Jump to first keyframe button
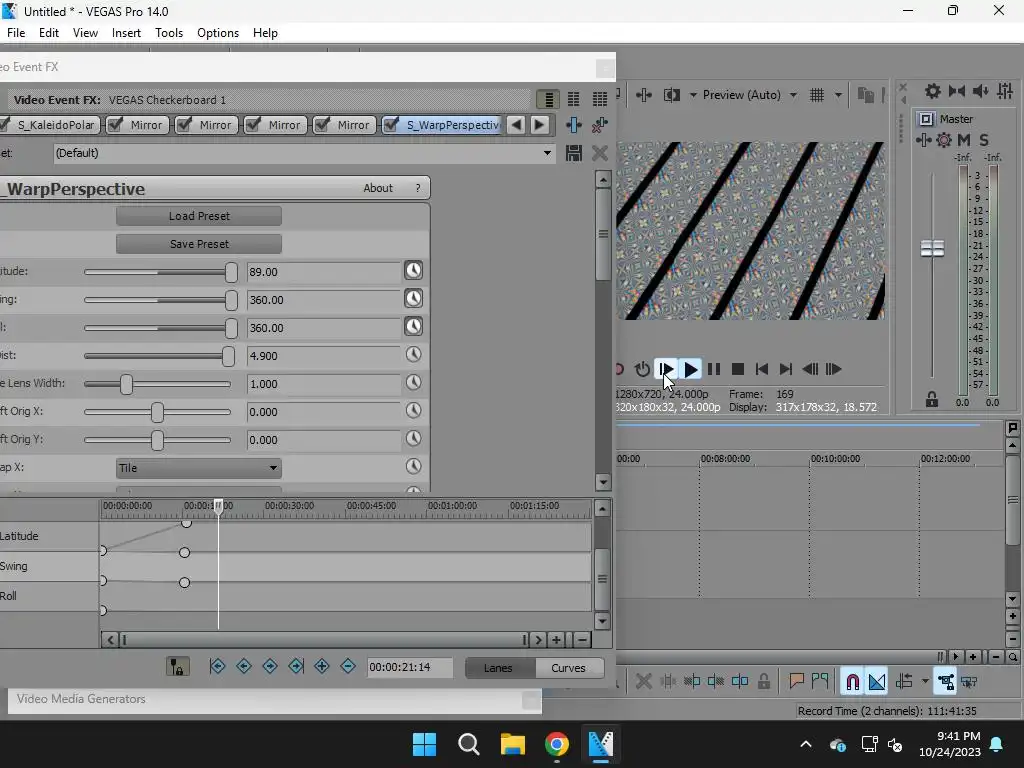Image resolution: width=1024 pixels, height=768 pixels. click(x=217, y=666)
